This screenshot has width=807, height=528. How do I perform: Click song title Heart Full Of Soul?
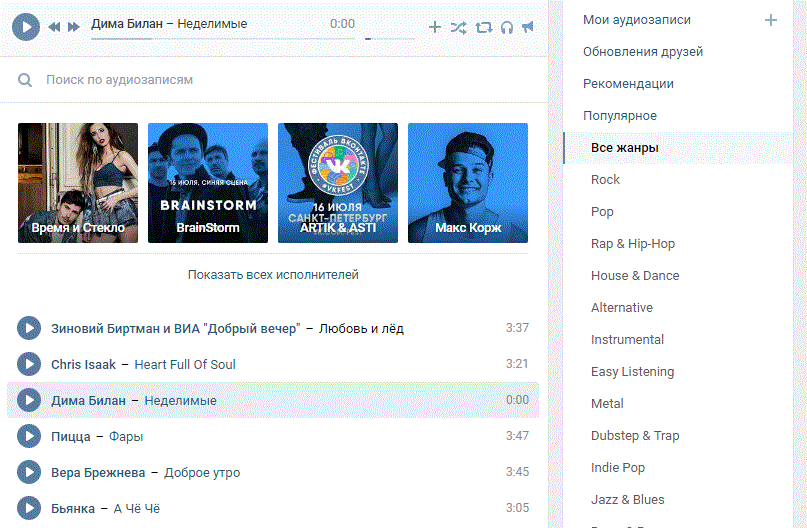tap(185, 364)
